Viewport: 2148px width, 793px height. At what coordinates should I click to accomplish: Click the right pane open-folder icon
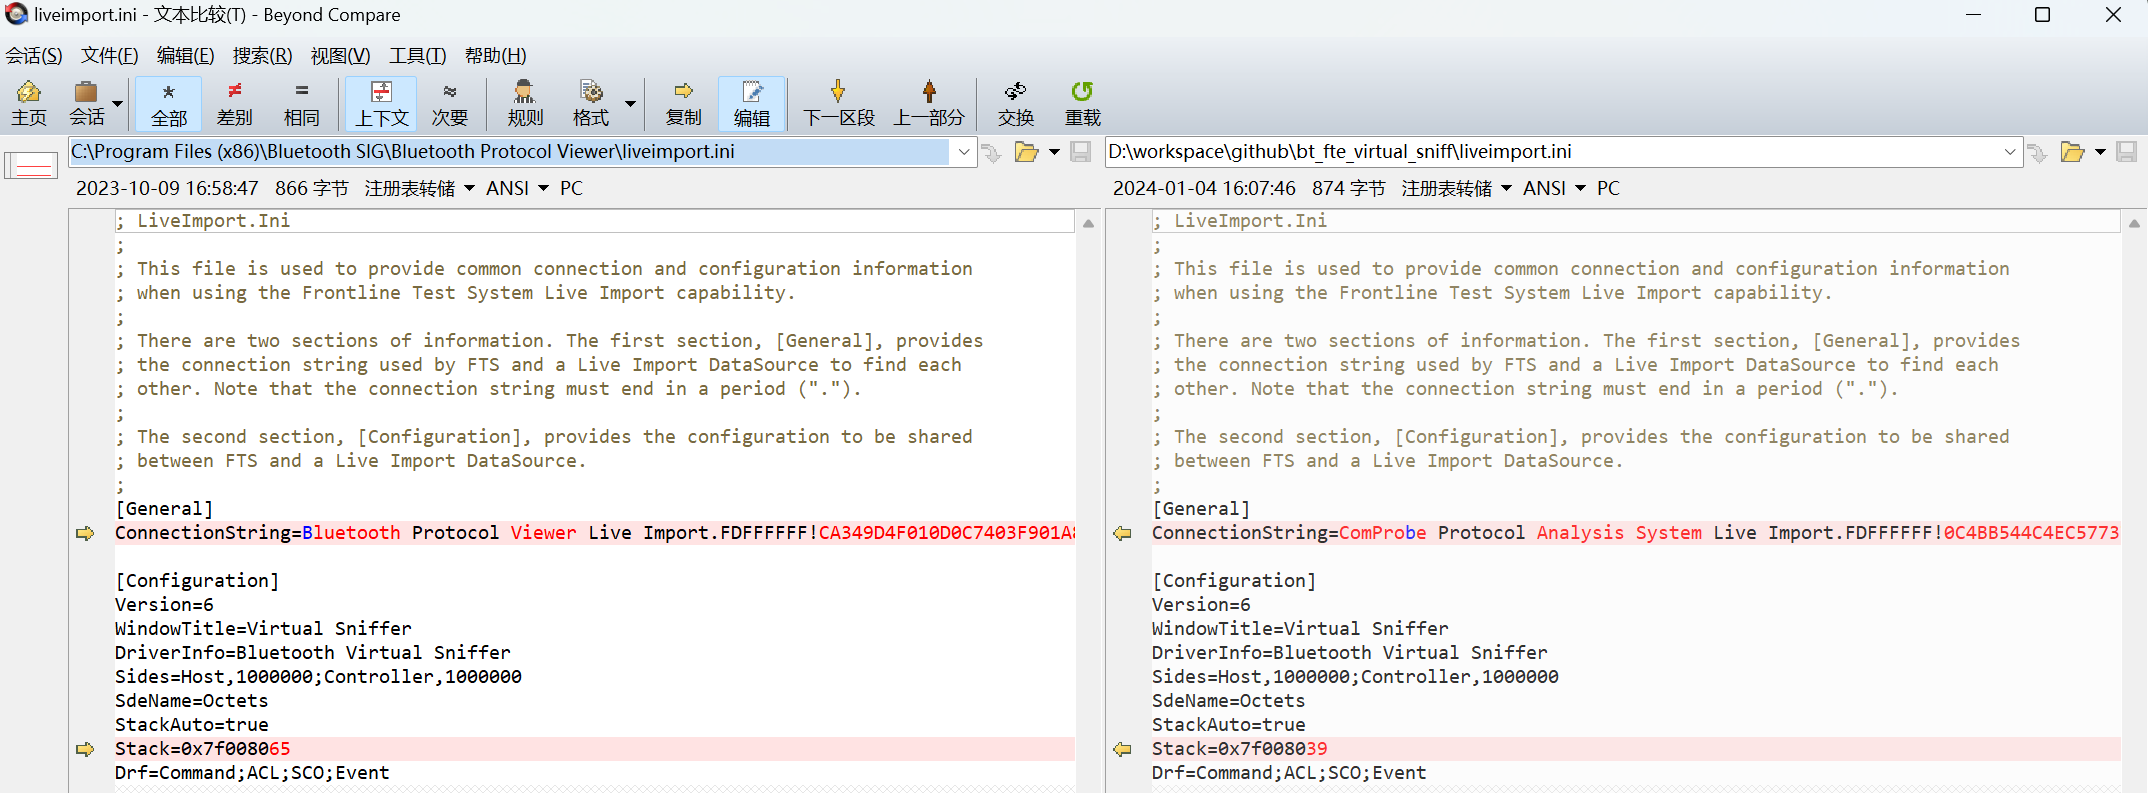[2072, 152]
